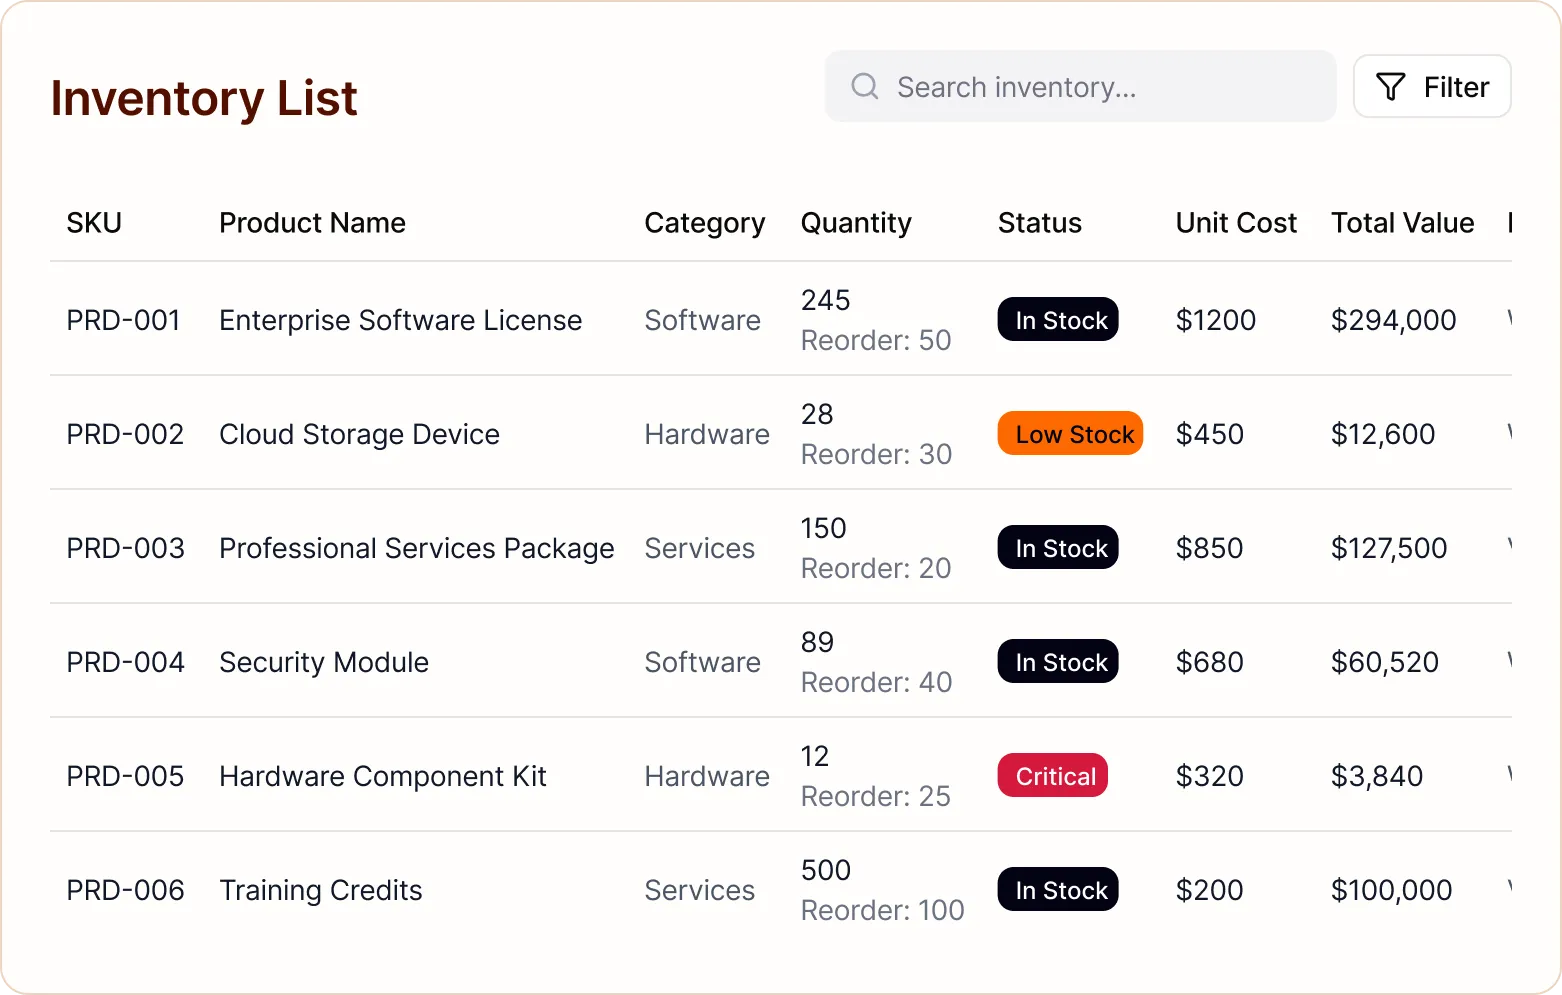The width and height of the screenshot is (1562, 995).
Task: Open the Filter panel
Action: click(x=1432, y=87)
